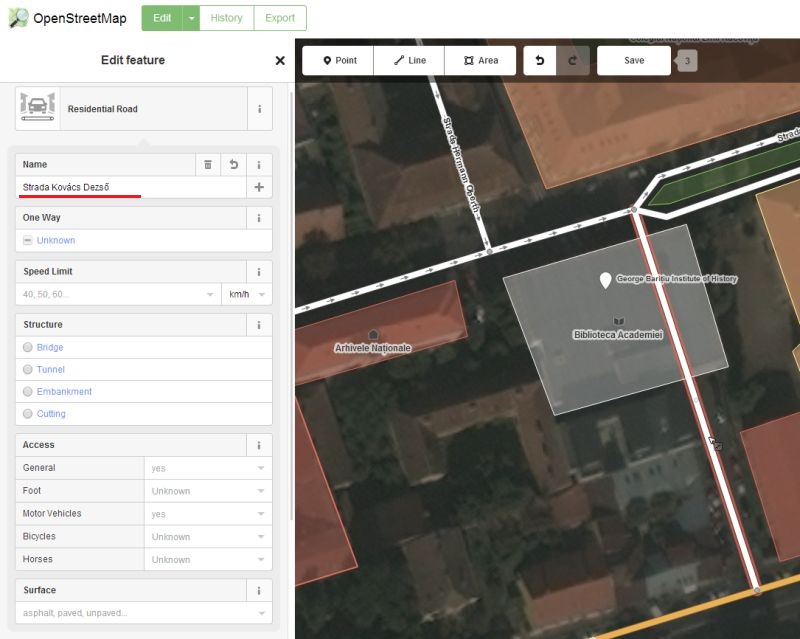
Task: Click the General row label
Action: click(39, 468)
